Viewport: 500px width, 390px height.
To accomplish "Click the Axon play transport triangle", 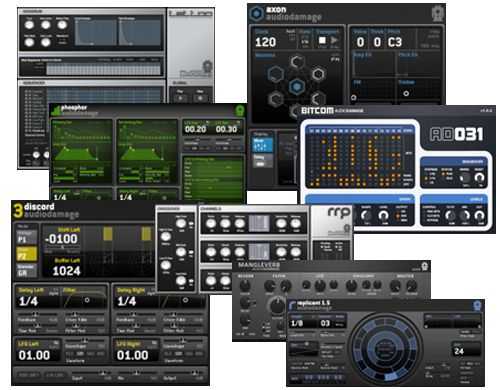I will click(x=334, y=41).
